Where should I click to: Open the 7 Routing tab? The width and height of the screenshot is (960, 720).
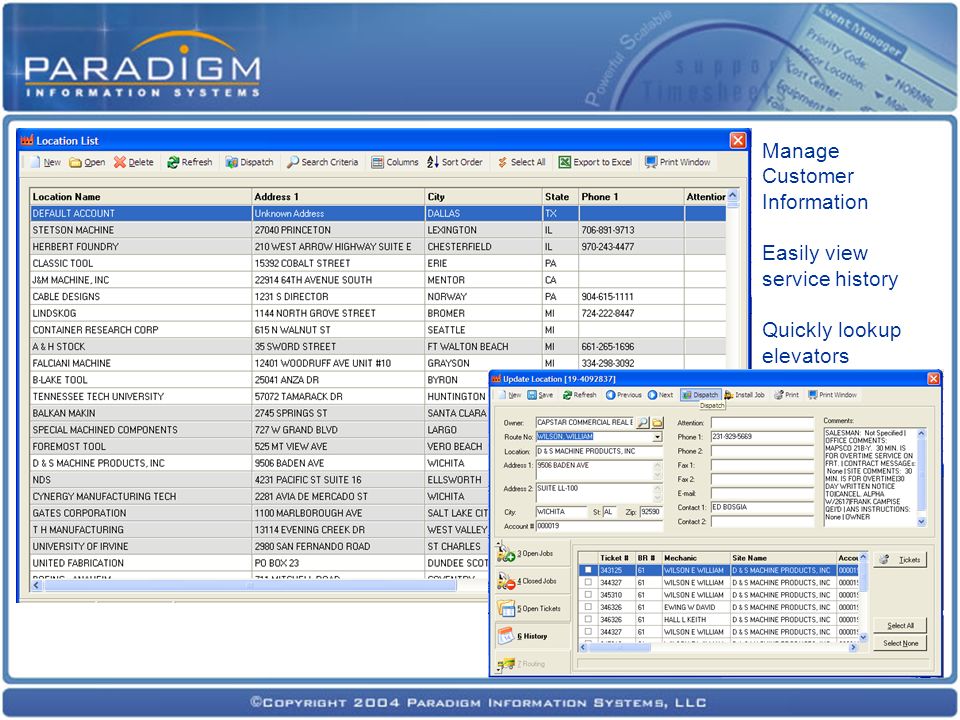[531, 664]
